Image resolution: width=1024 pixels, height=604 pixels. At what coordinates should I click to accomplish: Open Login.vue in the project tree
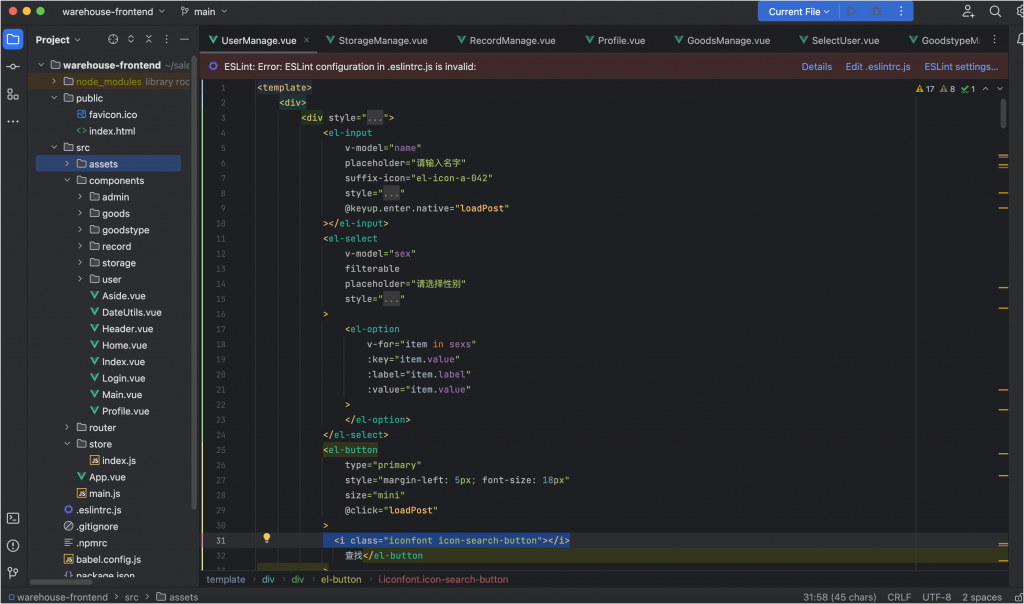coord(123,378)
